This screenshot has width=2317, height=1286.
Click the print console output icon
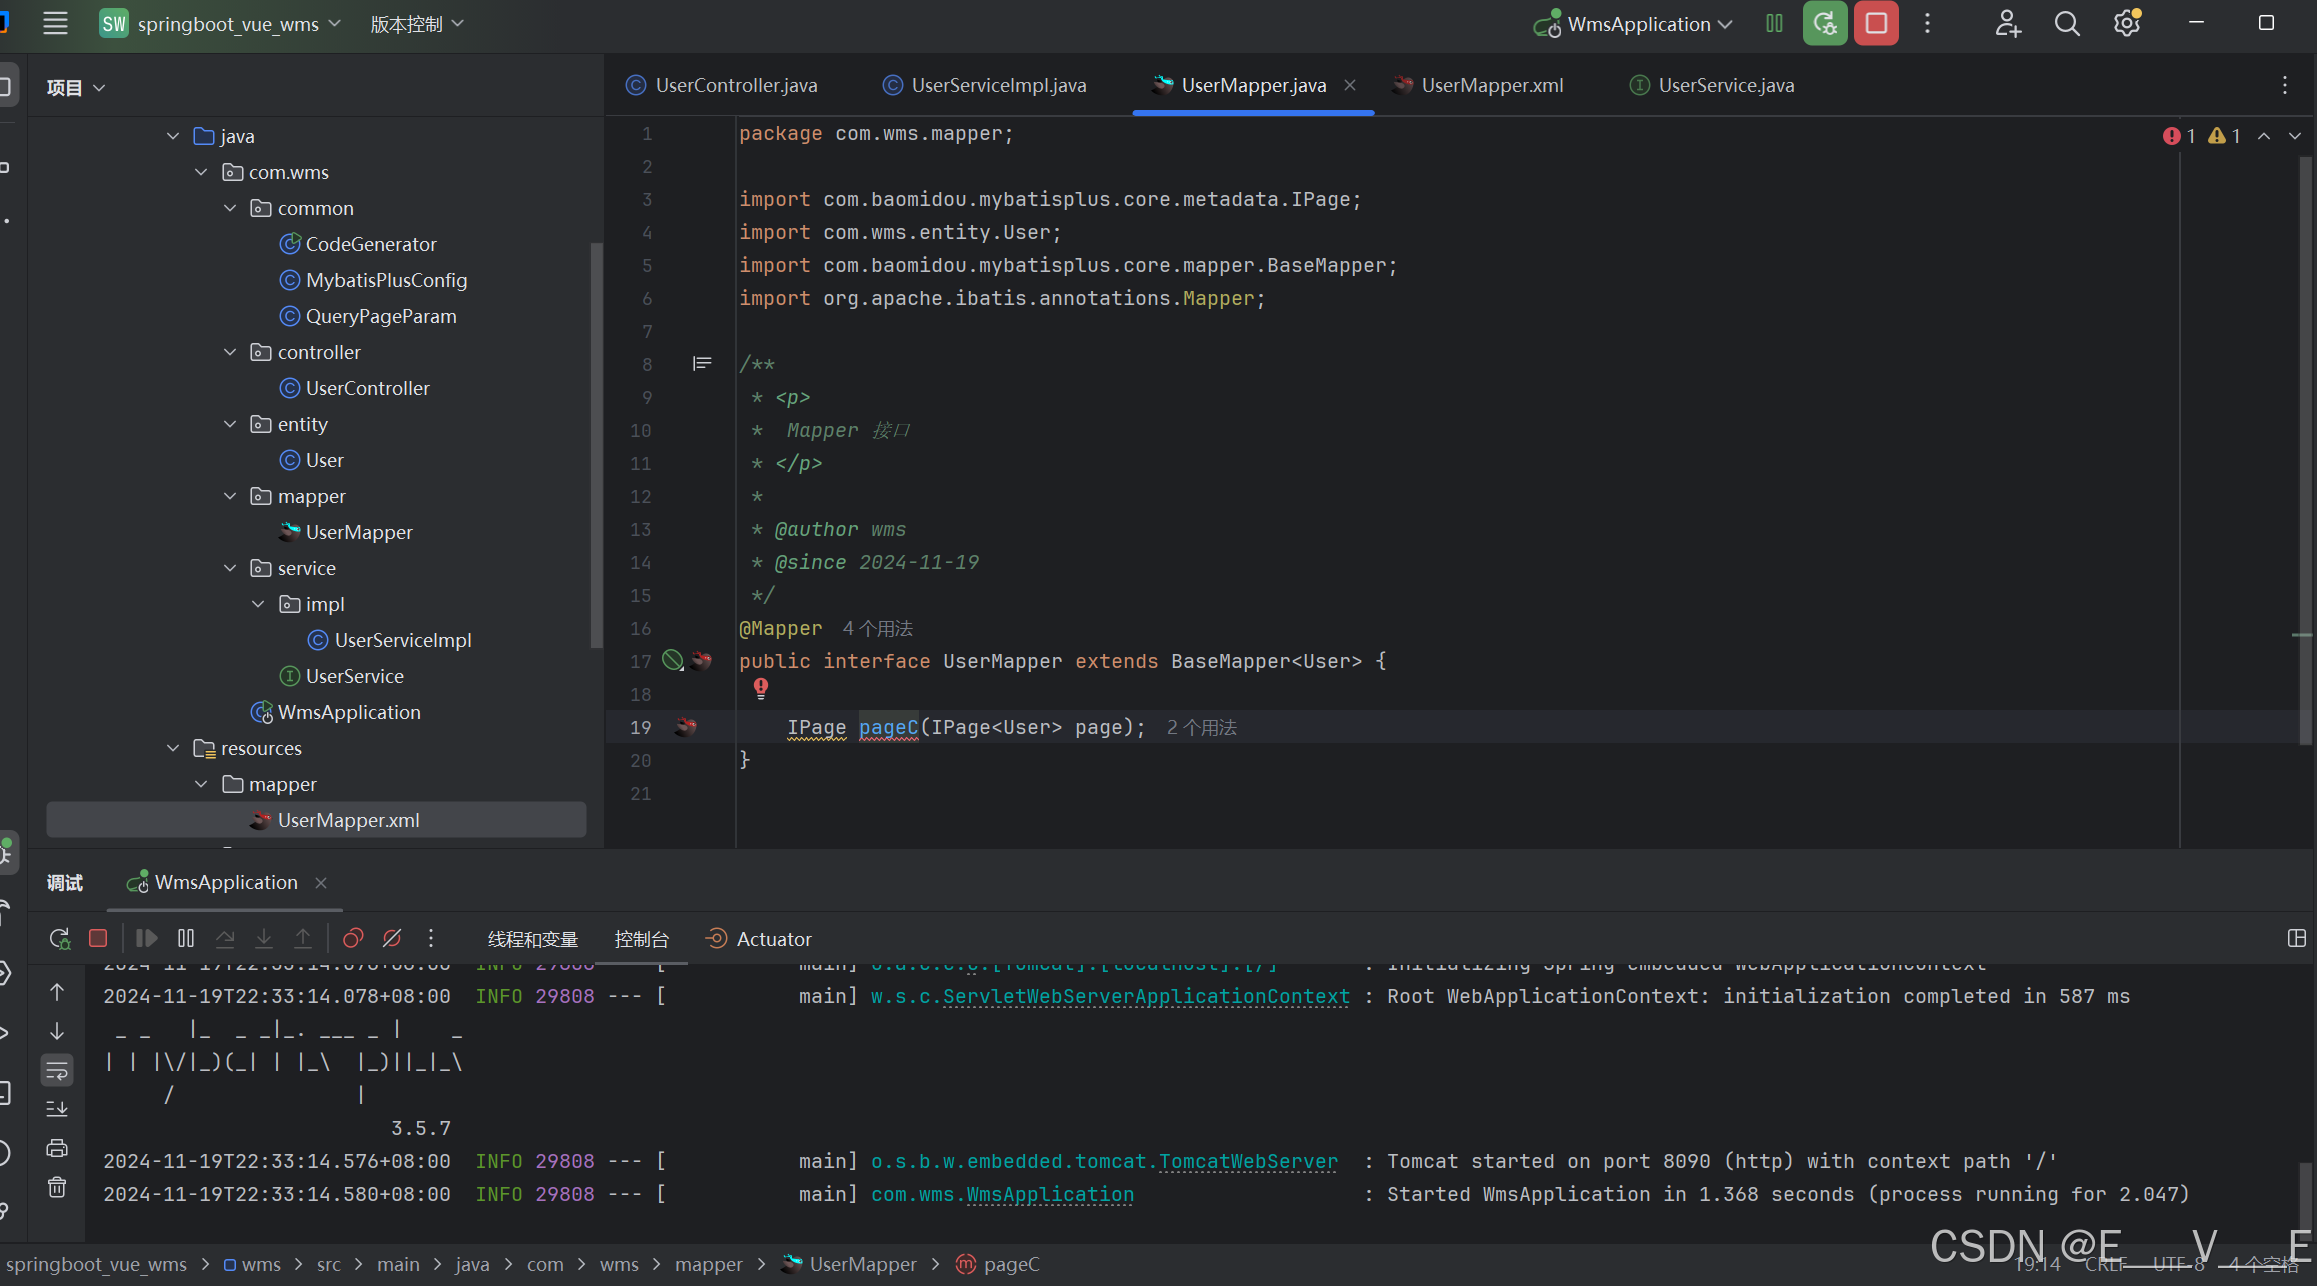tap(57, 1148)
